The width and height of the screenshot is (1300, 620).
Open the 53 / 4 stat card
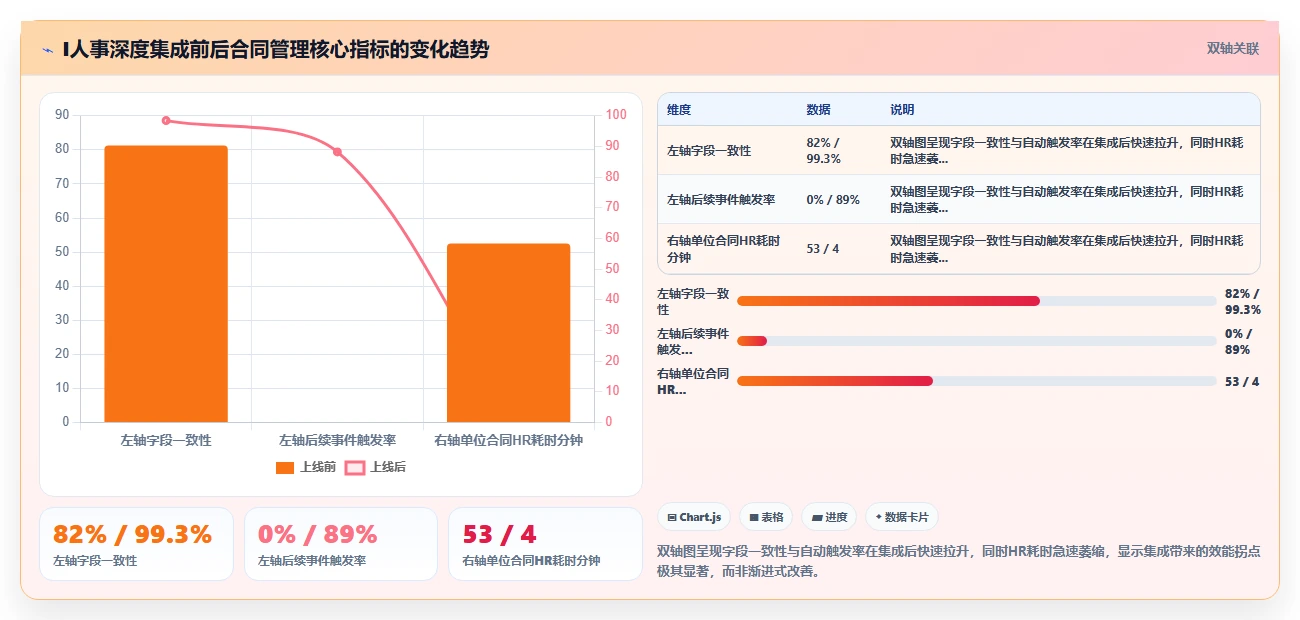[545, 544]
